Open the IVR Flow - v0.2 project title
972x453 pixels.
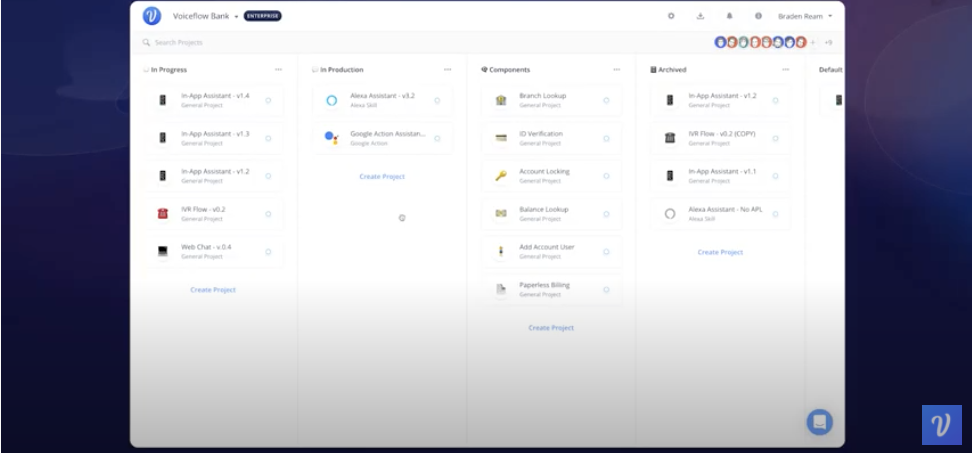[x=203, y=209]
